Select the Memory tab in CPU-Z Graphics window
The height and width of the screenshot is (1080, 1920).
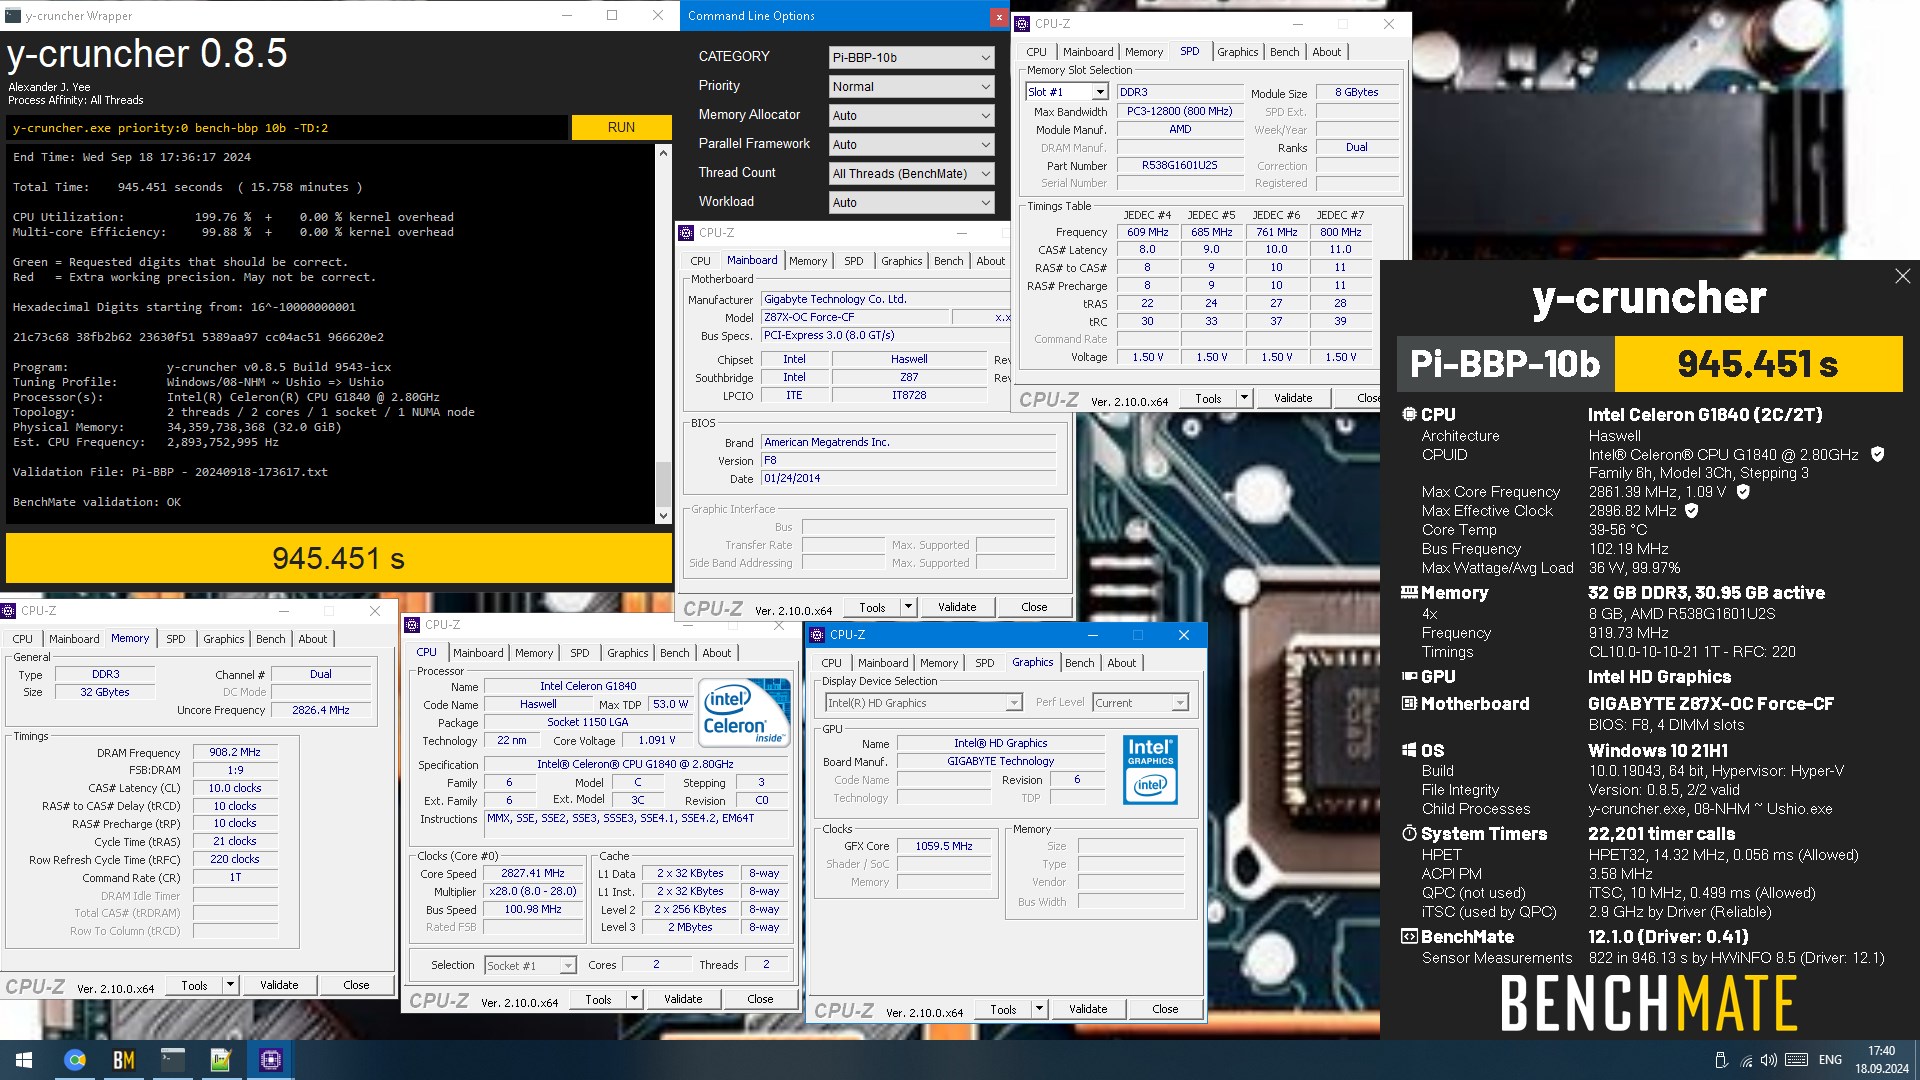click(x=938, y=663)
